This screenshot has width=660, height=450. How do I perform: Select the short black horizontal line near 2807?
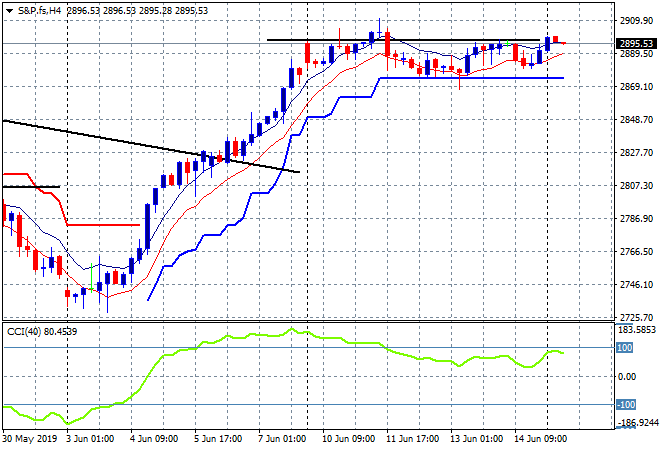31,186
